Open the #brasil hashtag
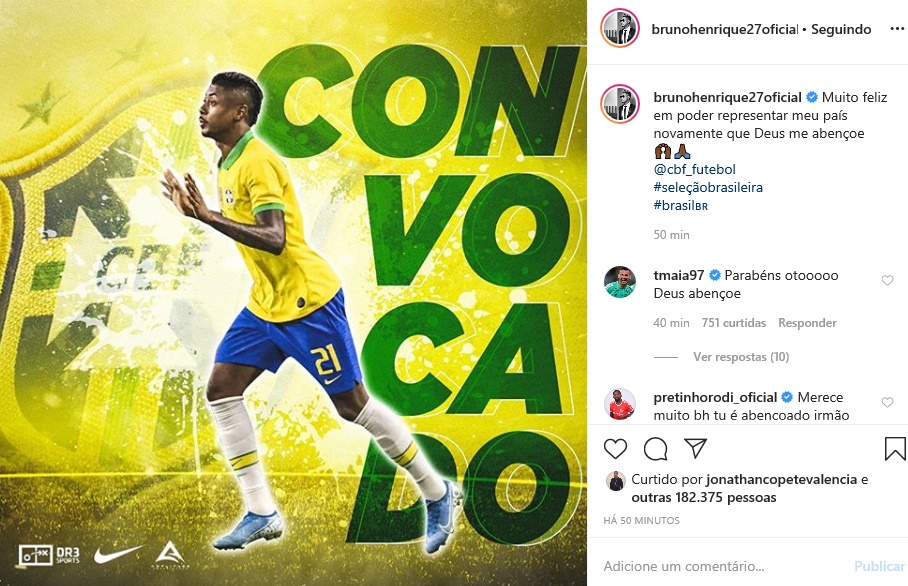The height and width of the screenshot is (586, 908). (x=680, y=205)
